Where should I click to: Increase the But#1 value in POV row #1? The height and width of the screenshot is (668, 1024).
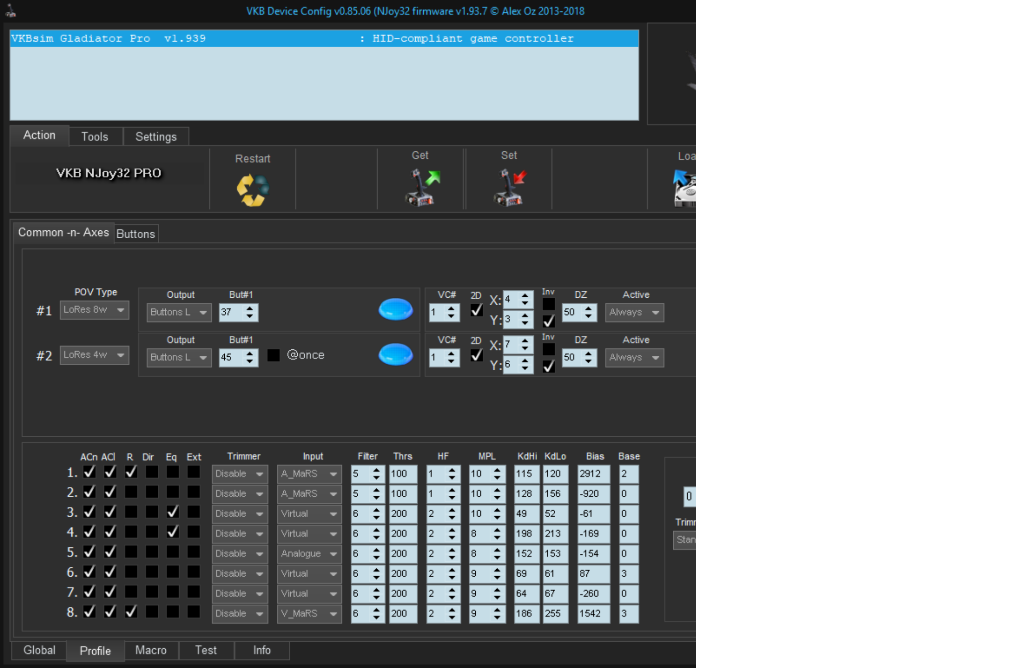(251, 308)
